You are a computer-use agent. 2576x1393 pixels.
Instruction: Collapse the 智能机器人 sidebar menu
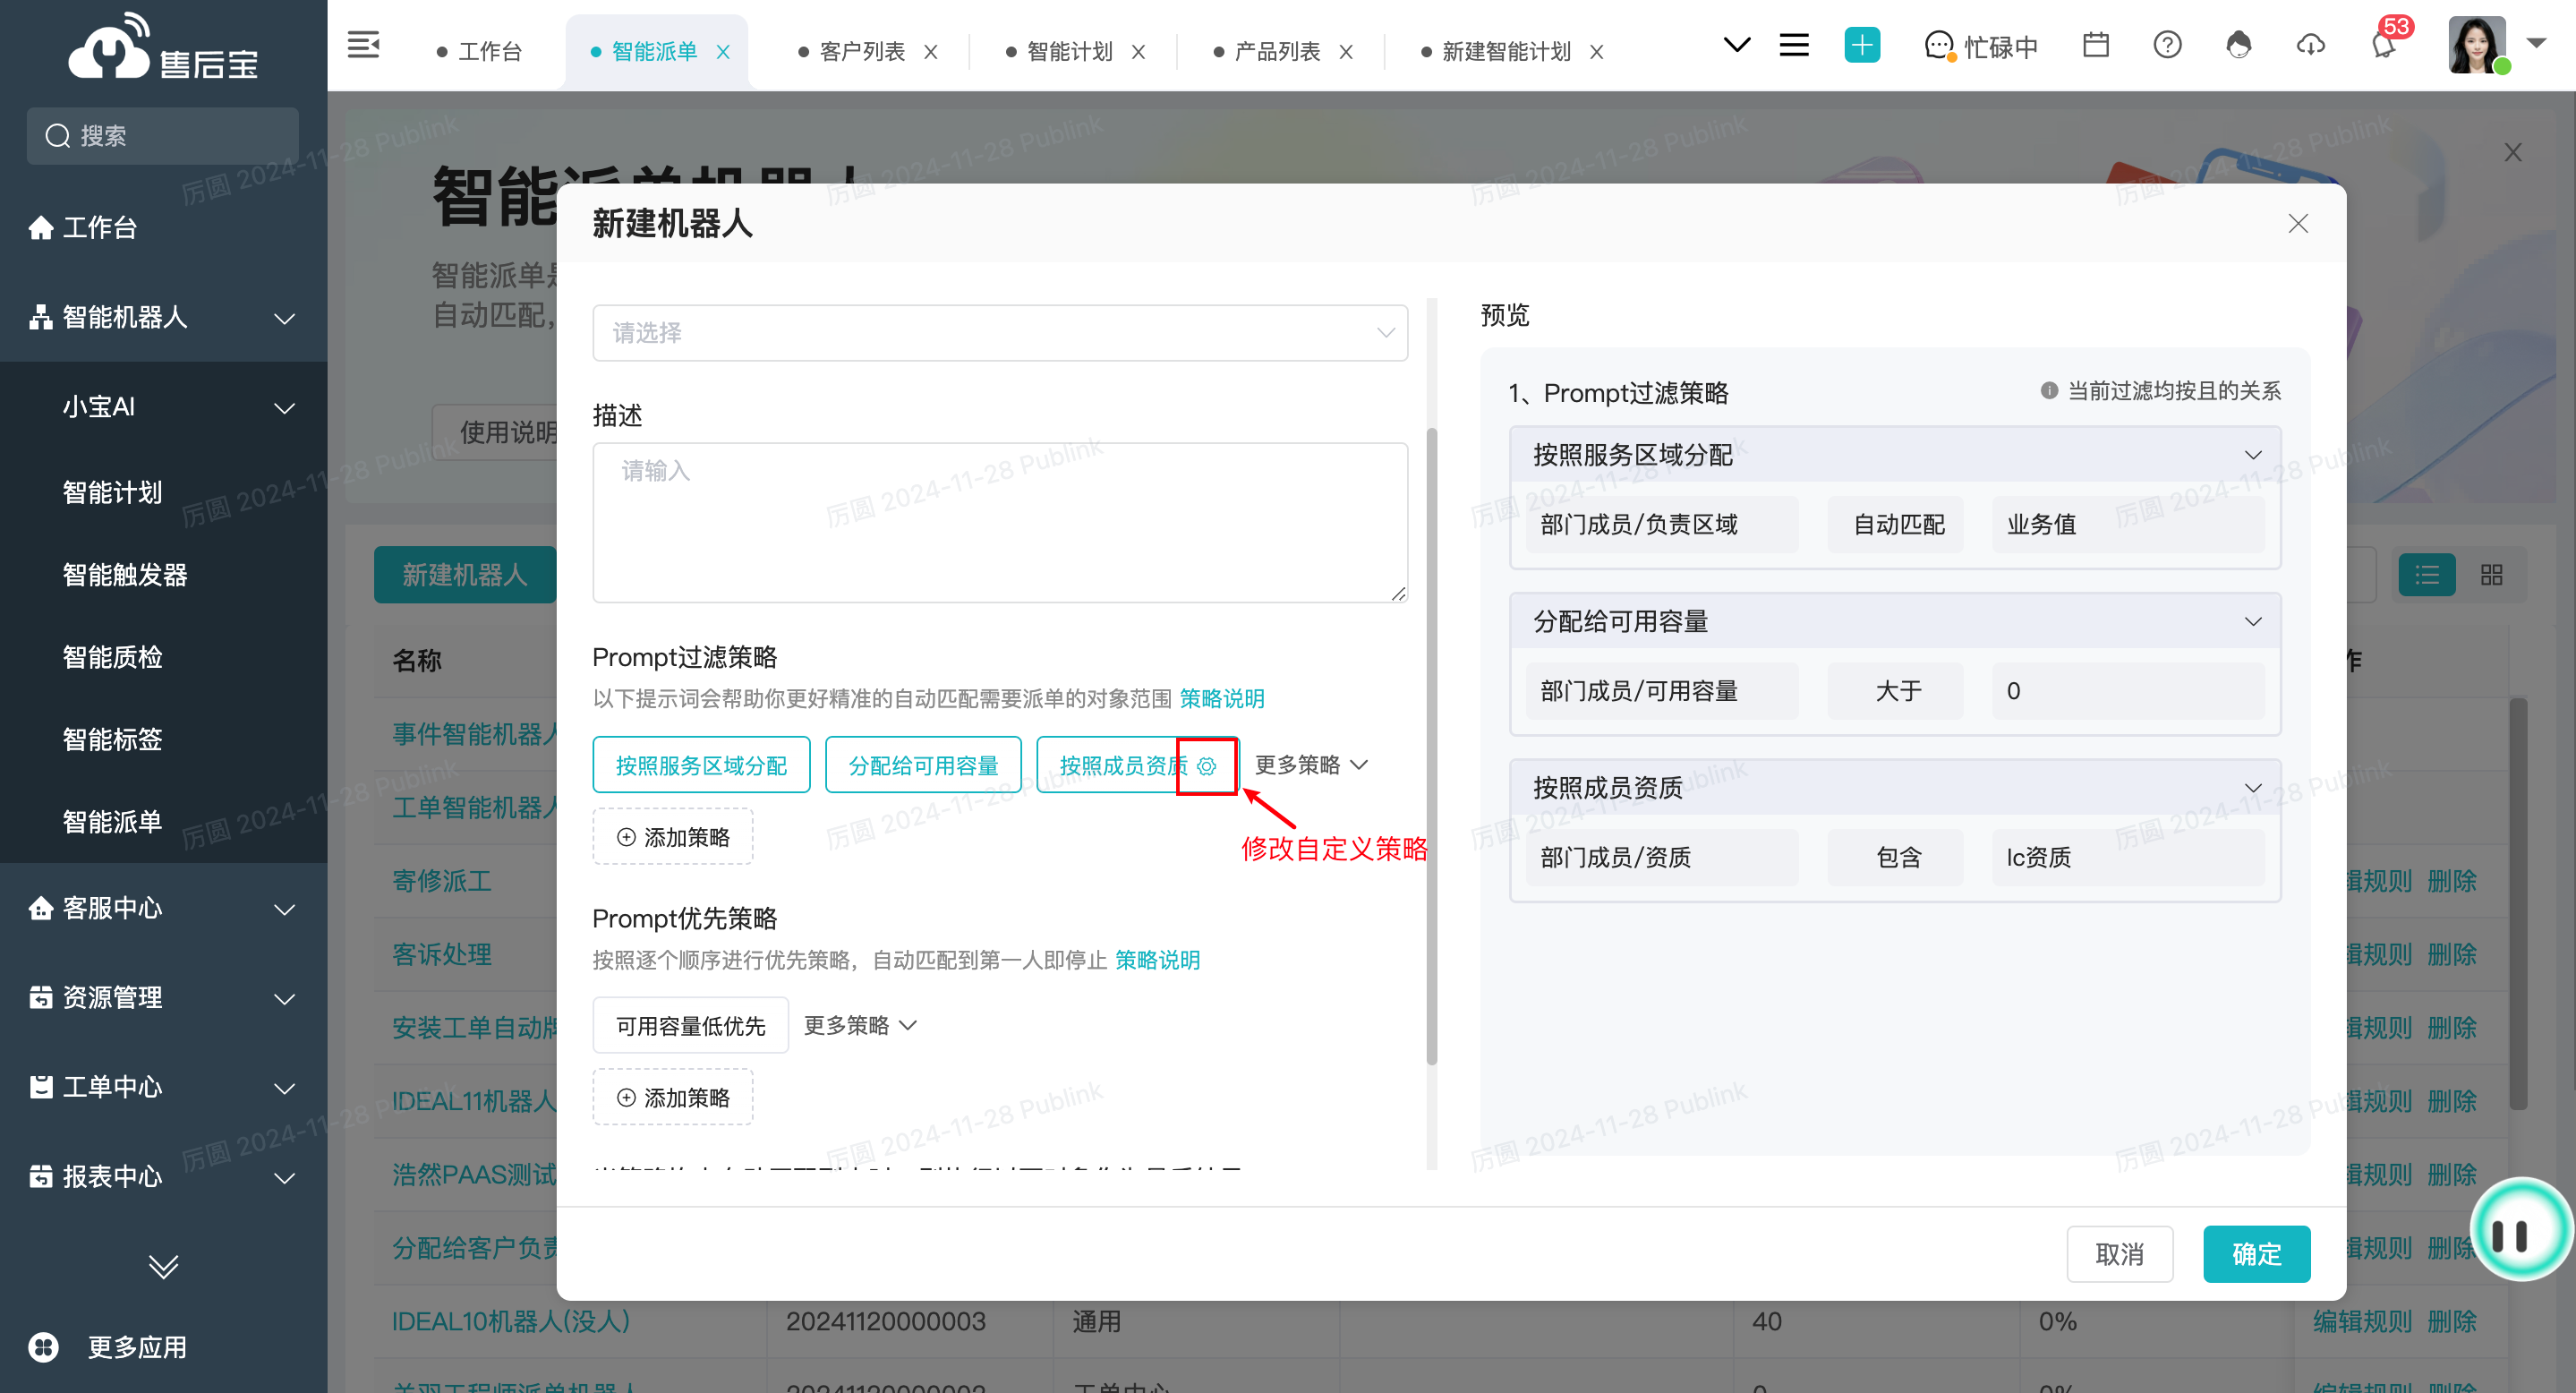tap(285, 319)
